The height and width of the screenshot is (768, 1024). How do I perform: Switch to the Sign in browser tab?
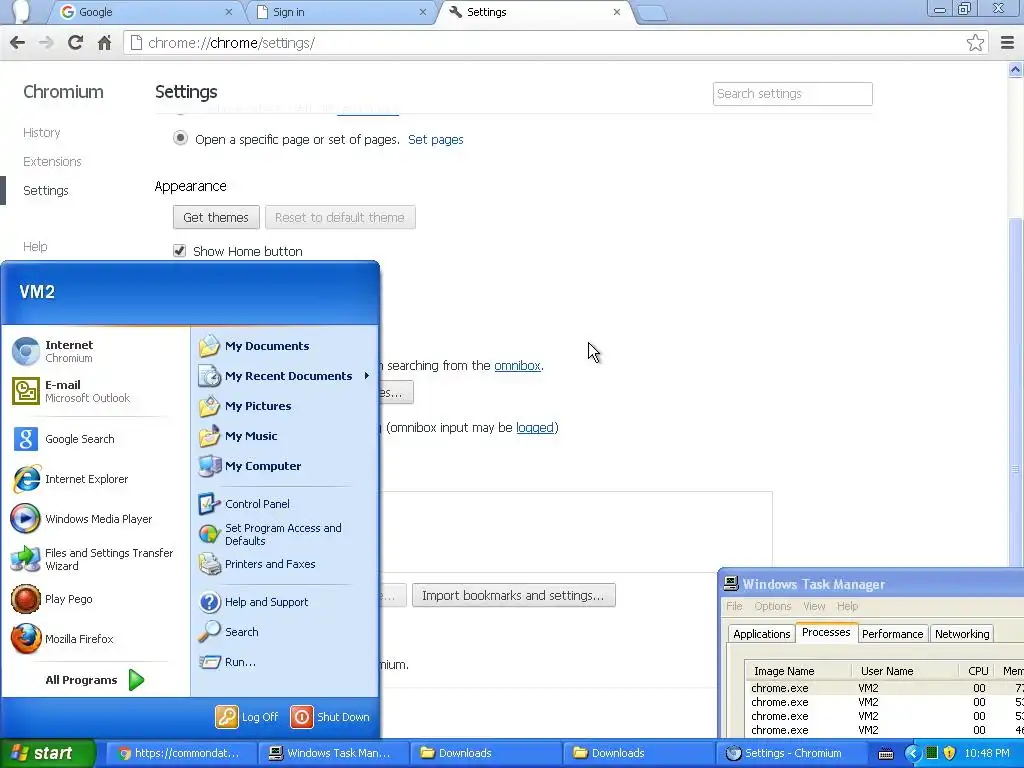342,12
